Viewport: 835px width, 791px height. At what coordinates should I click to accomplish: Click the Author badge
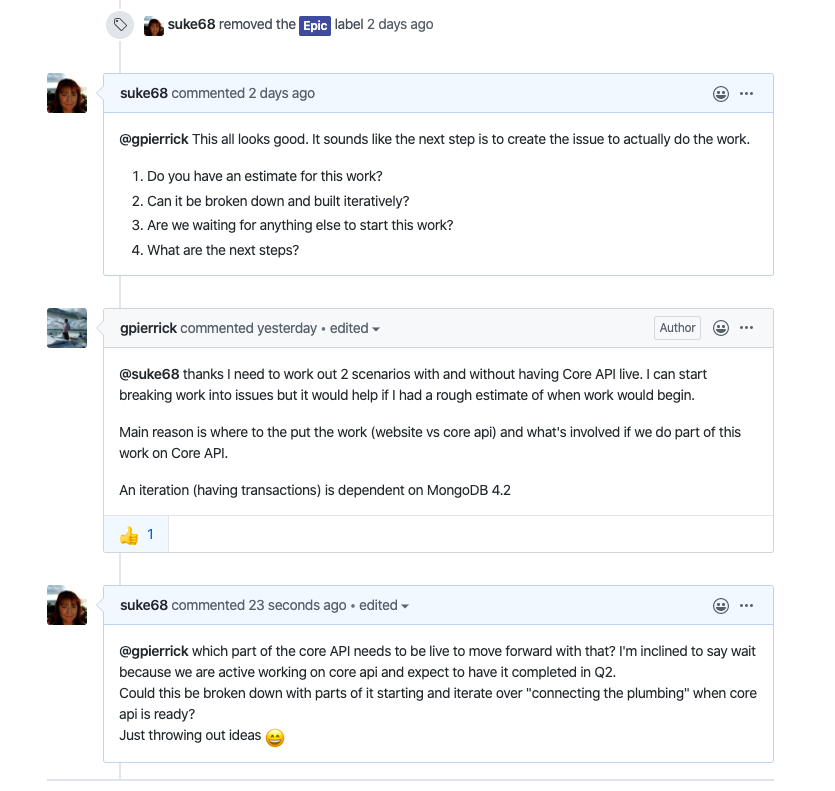click(x=677, y=328)
